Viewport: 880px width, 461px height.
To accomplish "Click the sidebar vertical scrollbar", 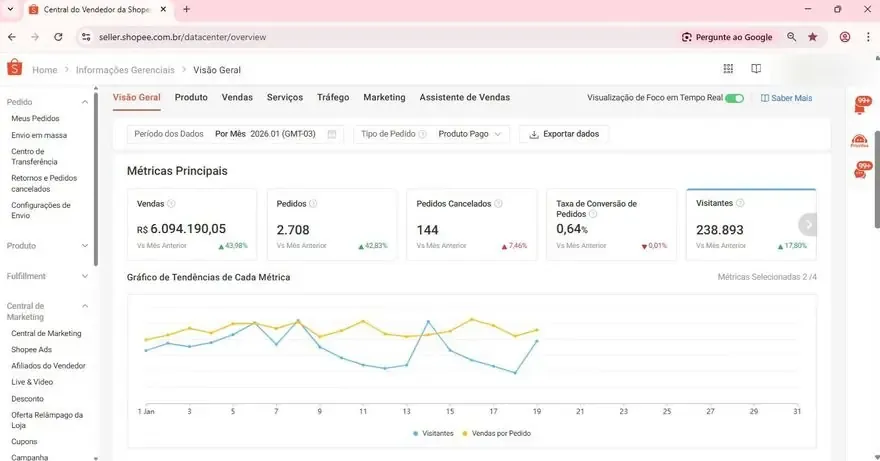I will (x=95, y=177).
